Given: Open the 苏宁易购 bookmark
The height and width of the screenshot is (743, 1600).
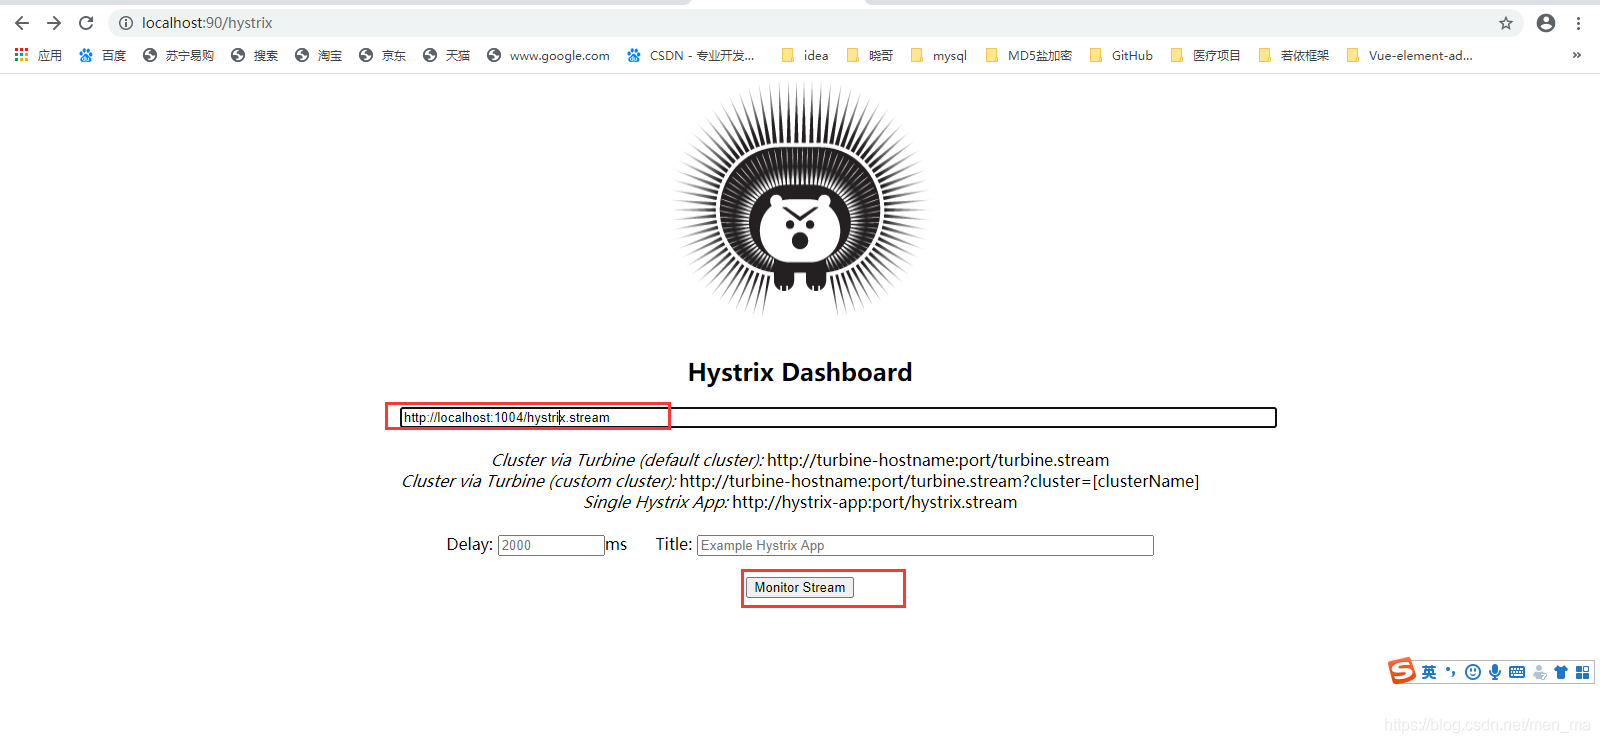Looking at the screenshot, I should (178, 55).
